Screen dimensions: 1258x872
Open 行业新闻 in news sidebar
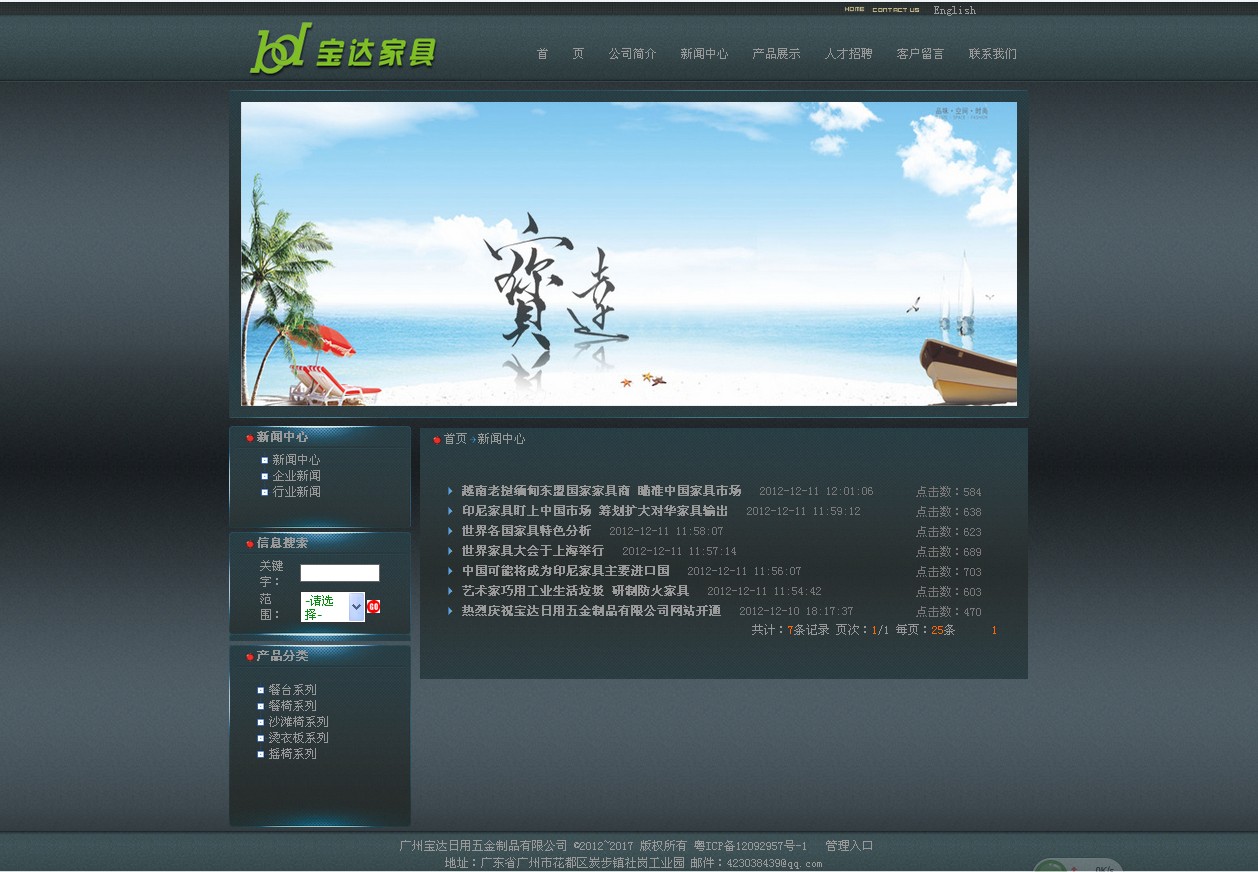click(297, 492)
